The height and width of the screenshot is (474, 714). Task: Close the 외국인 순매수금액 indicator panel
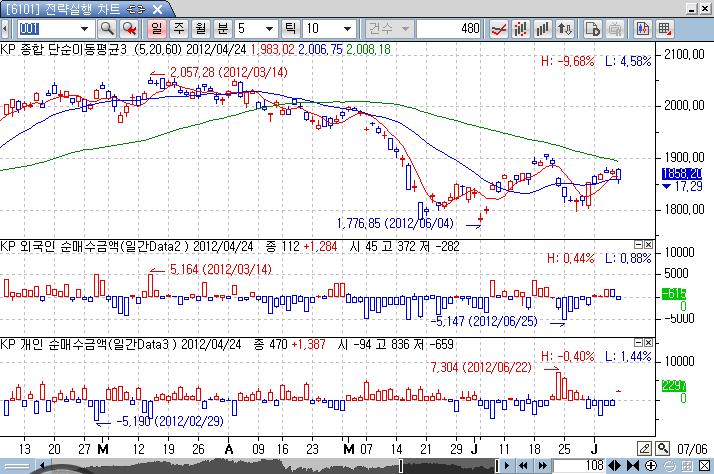(647, 245)
